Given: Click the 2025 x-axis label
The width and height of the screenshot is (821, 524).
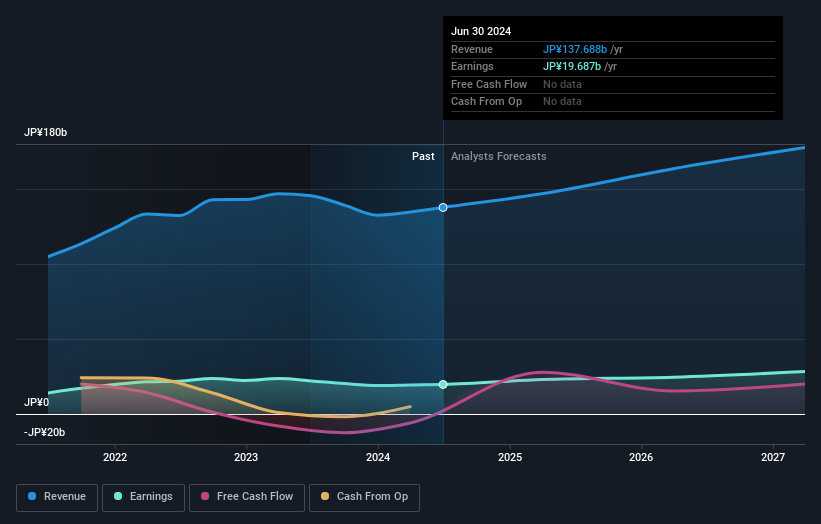Looking at the screenshot, I should point(510,457).
